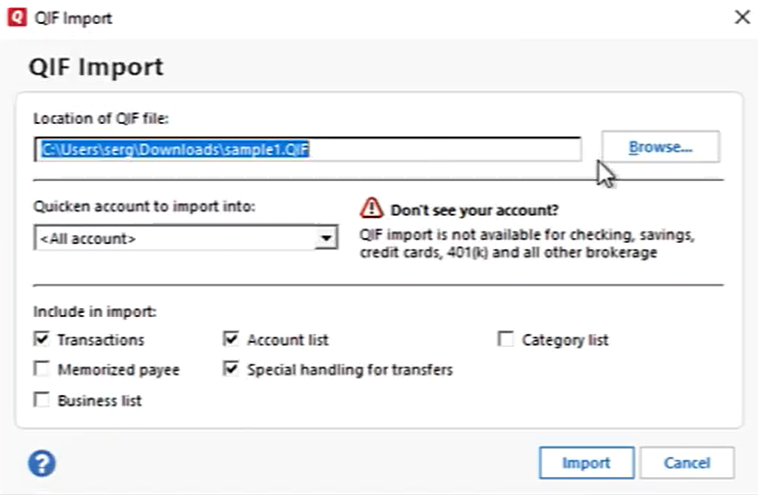The height and width of the screenshot is (495, 758).
Task: Click the Quicken logo in title bar
Action: (x=17, y=17)
